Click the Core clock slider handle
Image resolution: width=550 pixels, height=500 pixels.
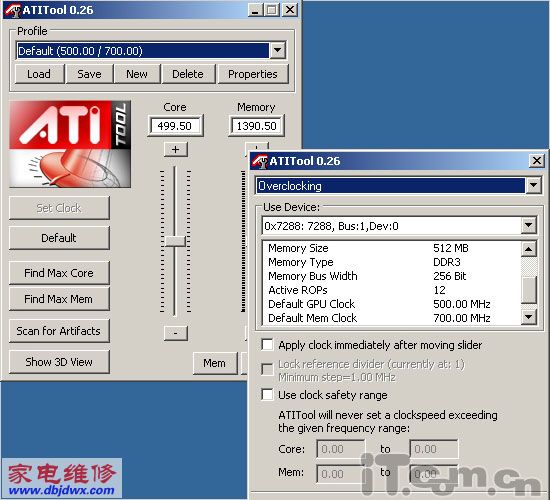click(175, 241)
